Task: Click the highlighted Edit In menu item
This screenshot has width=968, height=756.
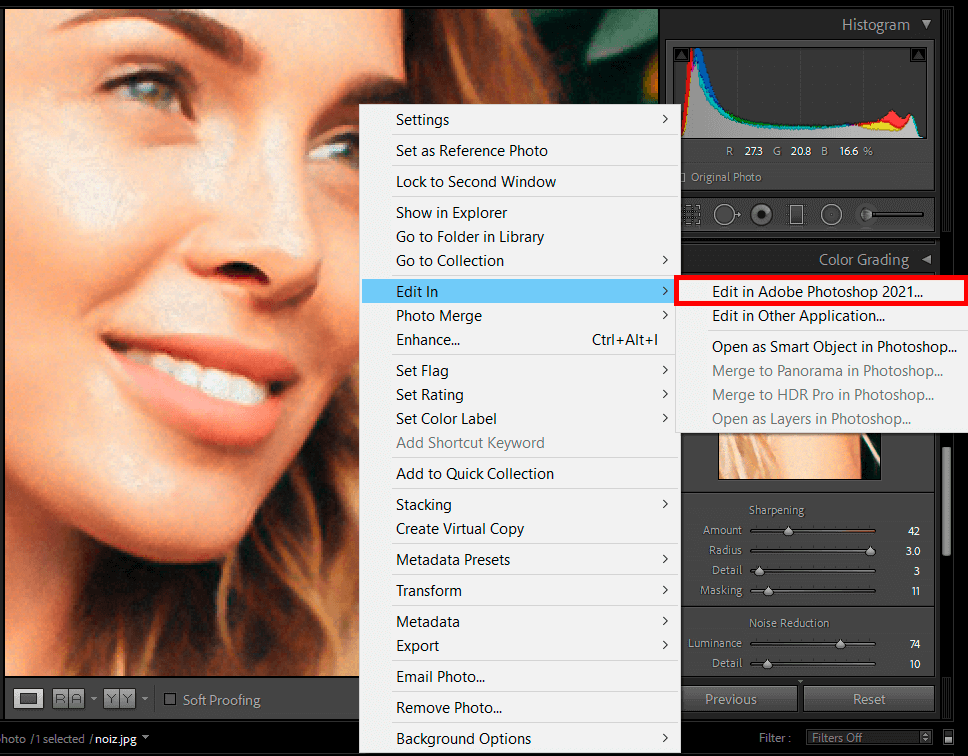Action: point(520,291)
